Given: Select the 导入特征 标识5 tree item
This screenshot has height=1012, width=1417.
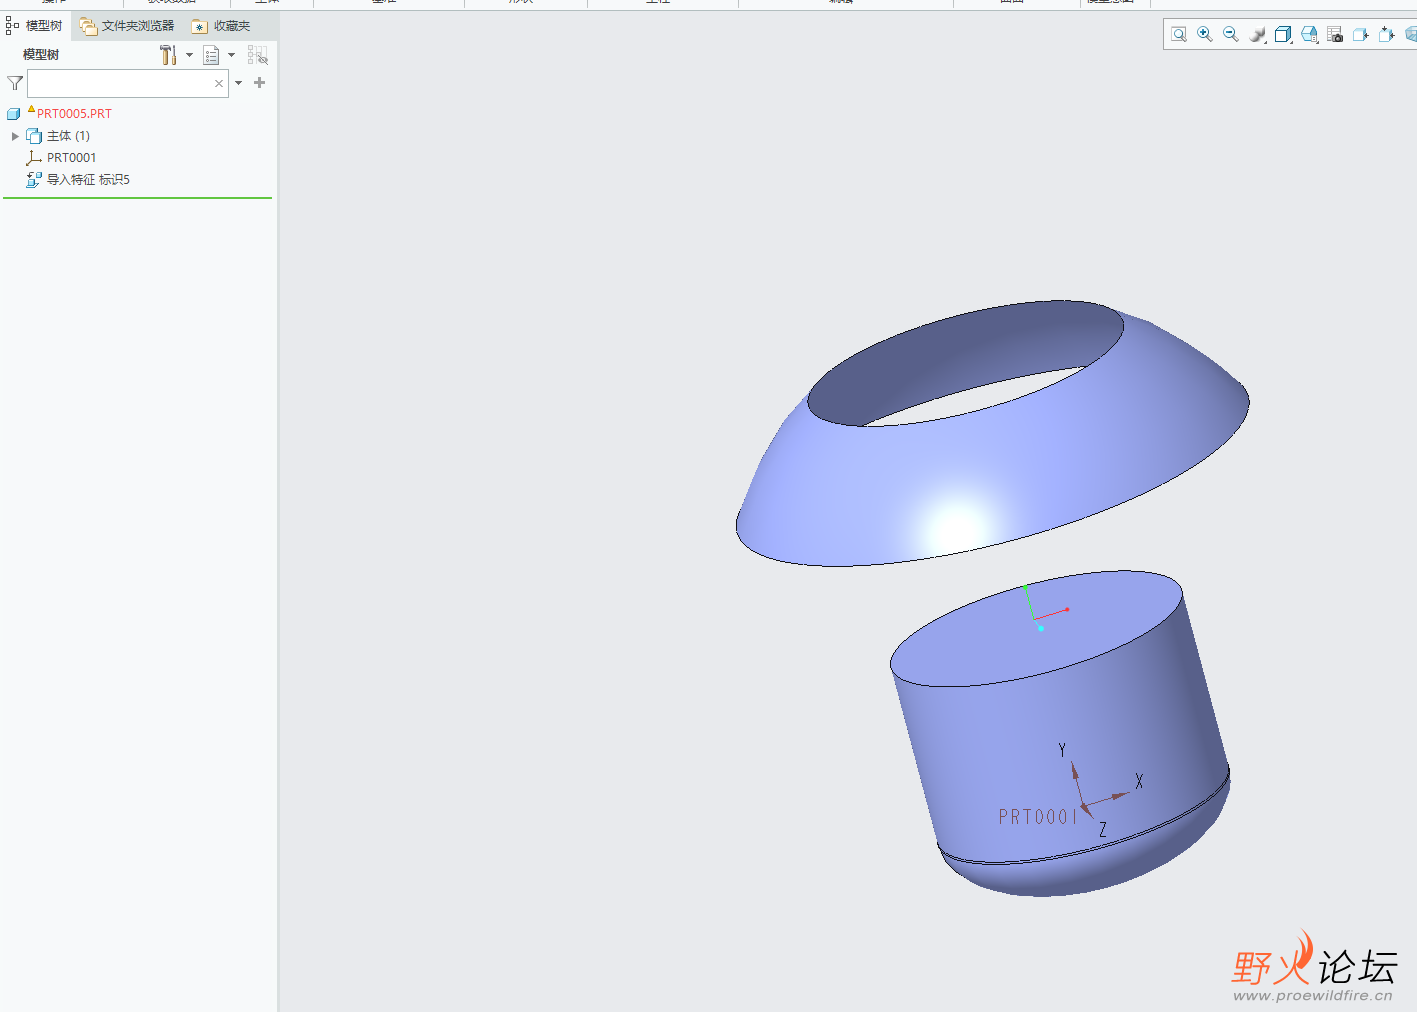Looking at the screenshot, I should pos(88,180).
